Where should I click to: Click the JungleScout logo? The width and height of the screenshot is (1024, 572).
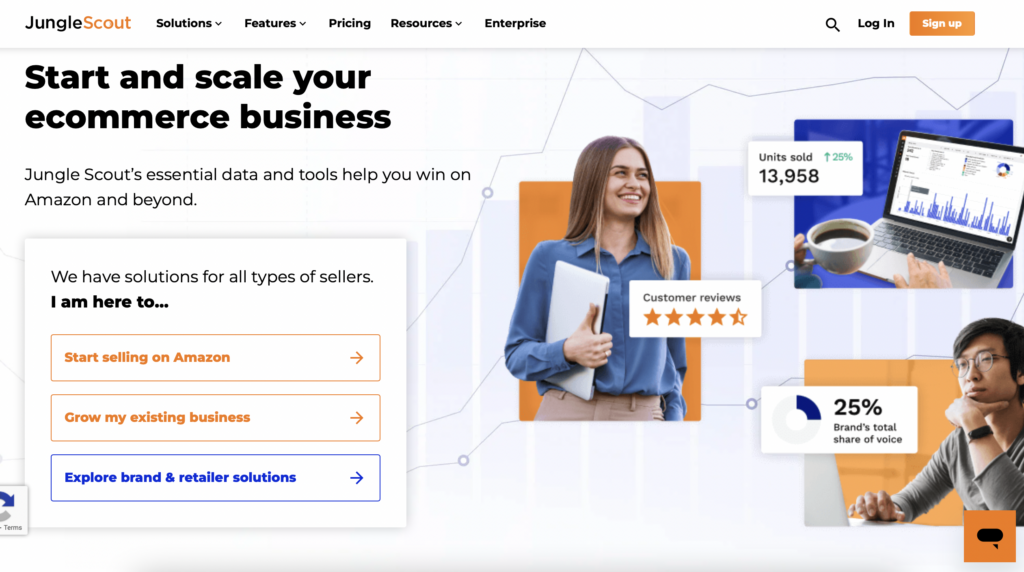pos(78,23)
